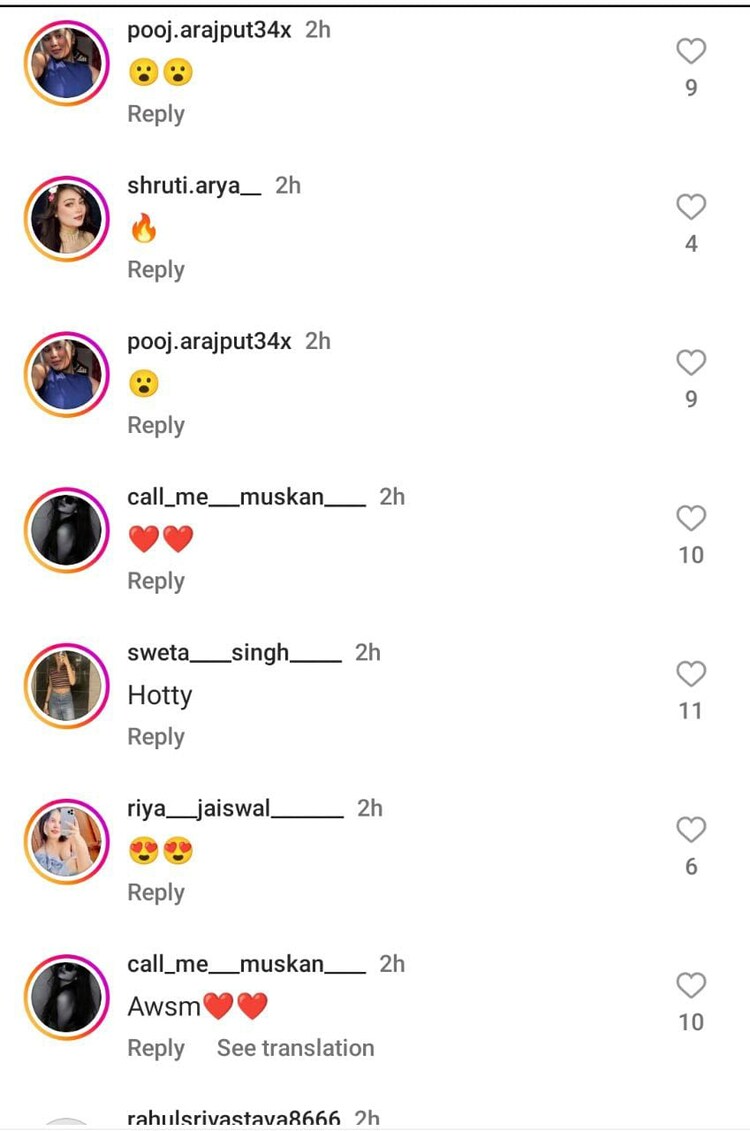This screenshot has height=1131, width=750.
Task: Reply to shruti.arya__'s fire comment
Action: pyautogui.click(x=156, y=270)
